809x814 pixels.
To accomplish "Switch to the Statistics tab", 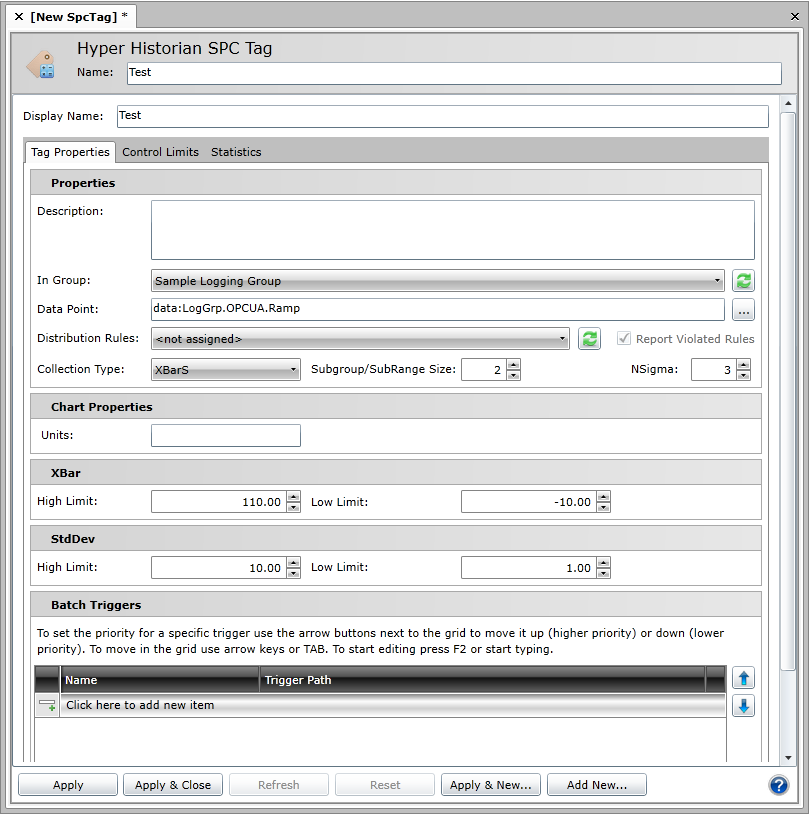I will 236,152.
